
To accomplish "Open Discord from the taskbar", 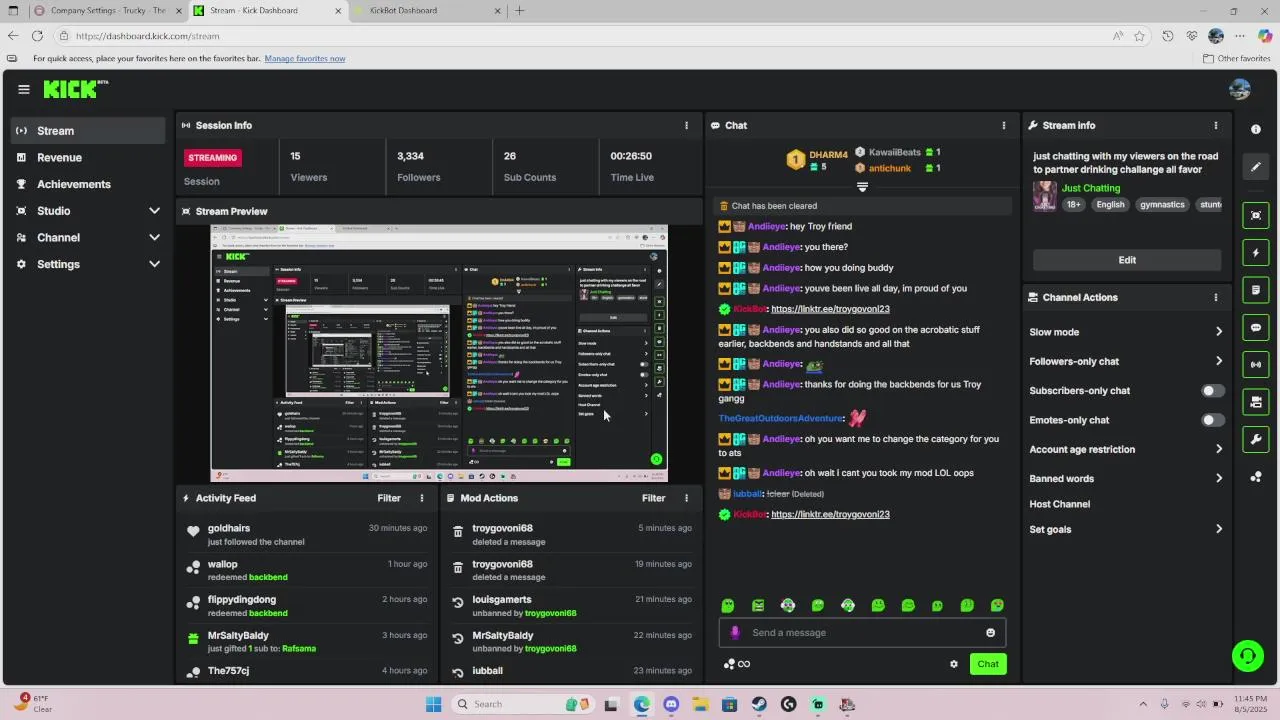I will click(671, 705).
